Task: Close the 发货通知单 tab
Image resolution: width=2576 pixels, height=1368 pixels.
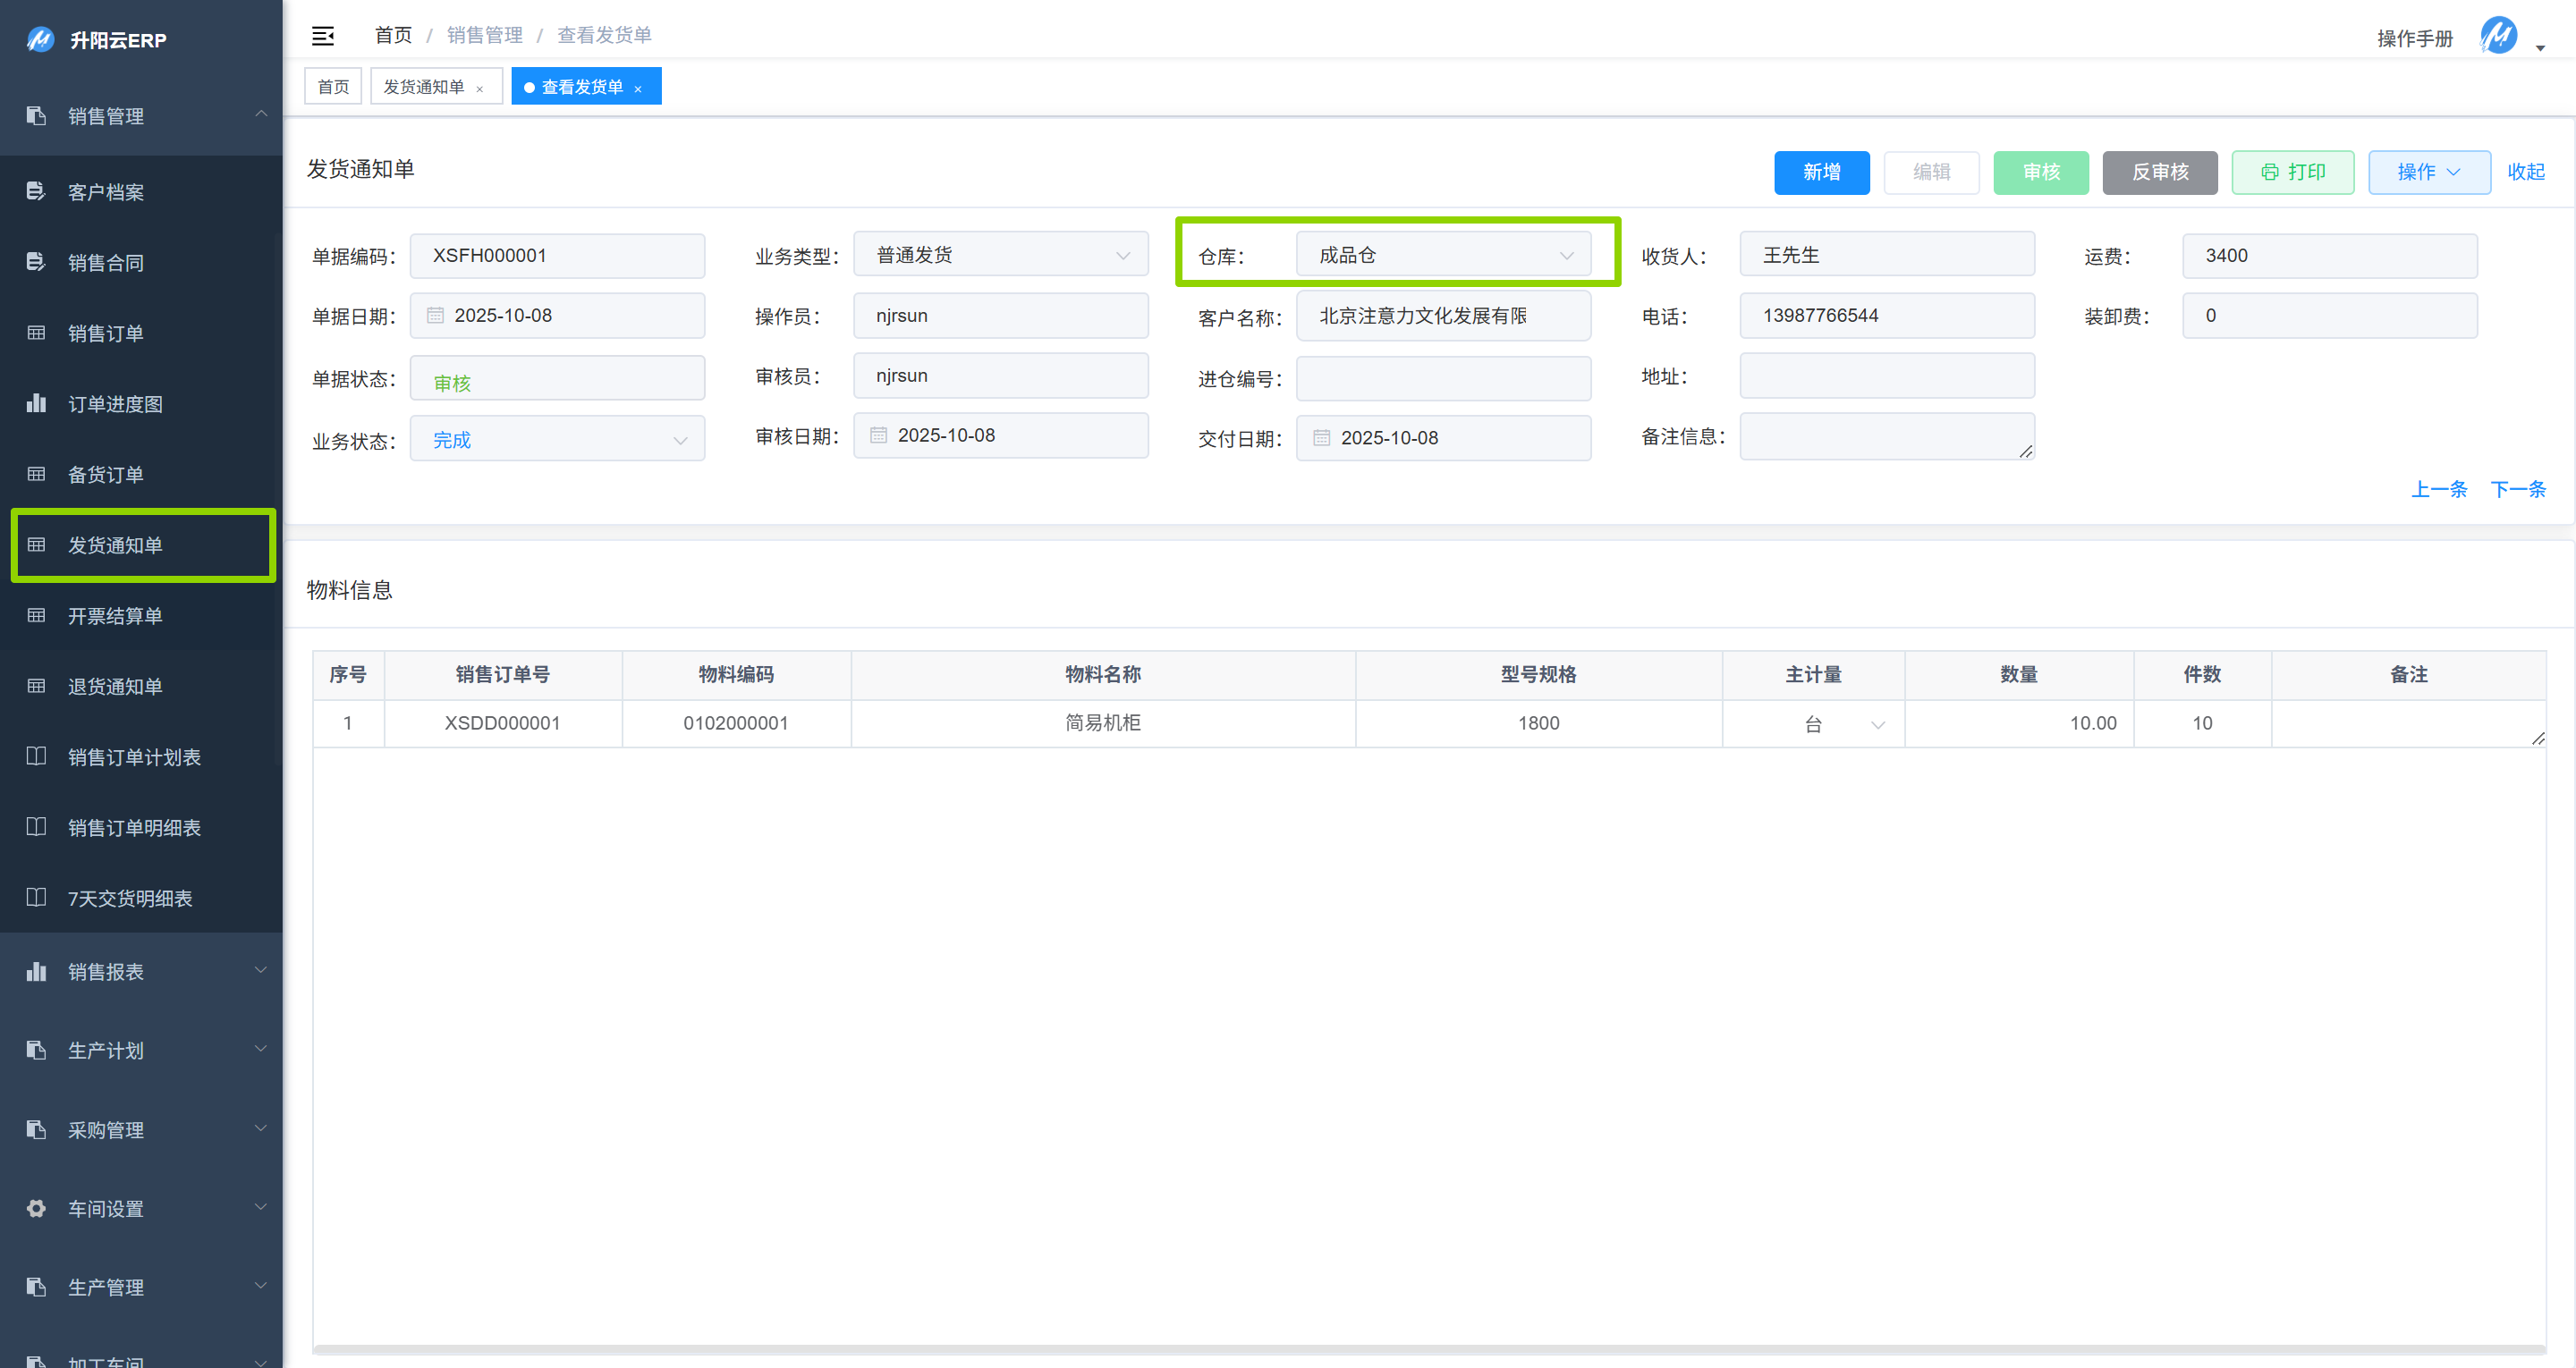Action: tap(480, 89)
